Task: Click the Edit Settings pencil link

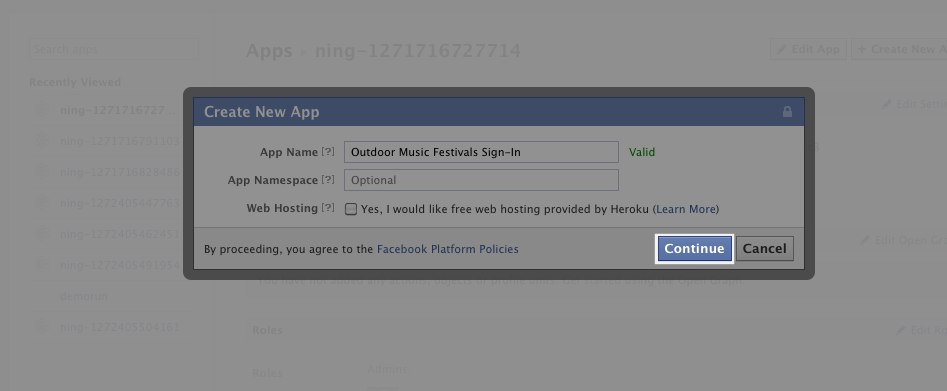Action: click(x=914, y=105)
